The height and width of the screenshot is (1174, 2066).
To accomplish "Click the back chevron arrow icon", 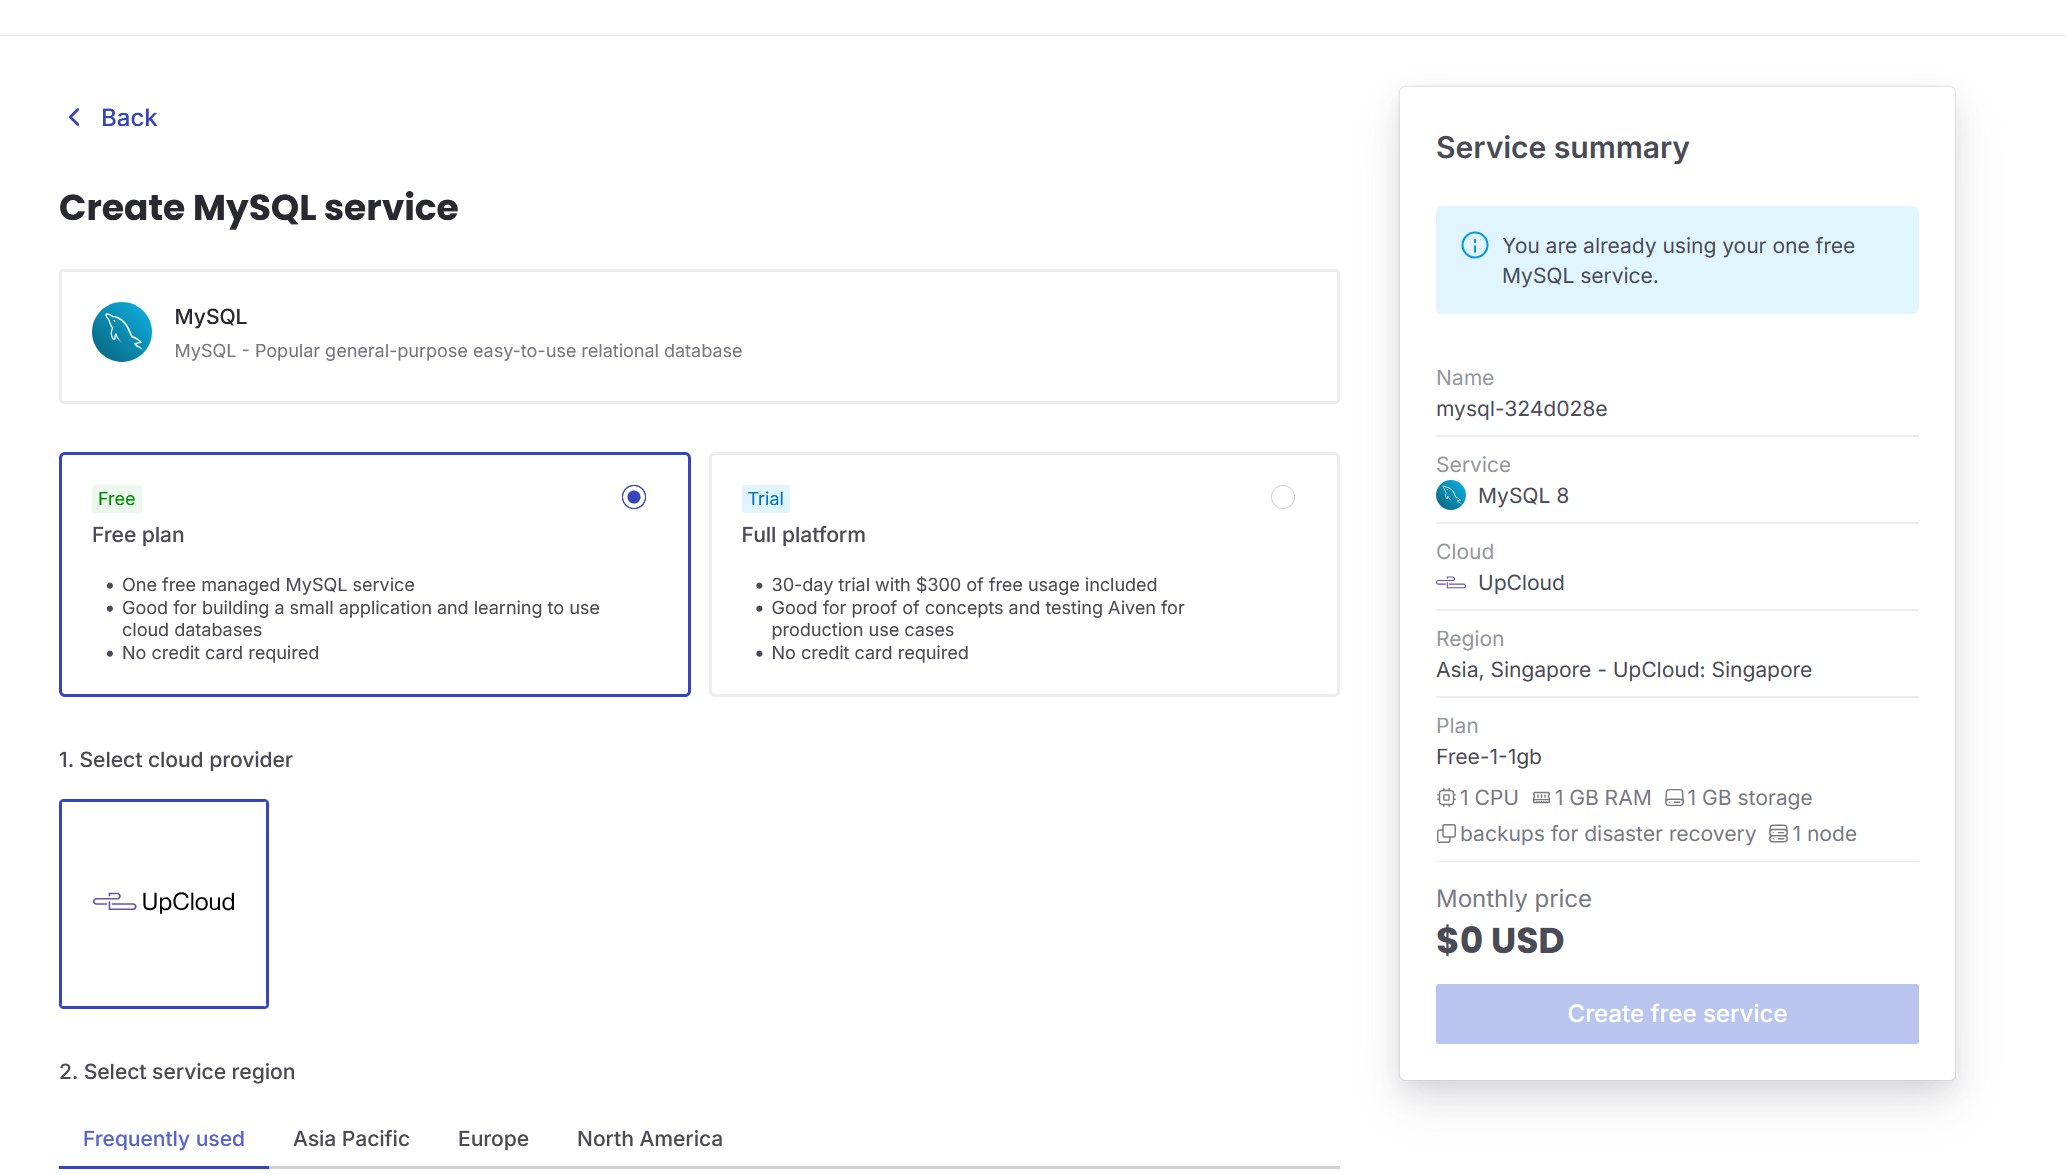I will [74, 118].
